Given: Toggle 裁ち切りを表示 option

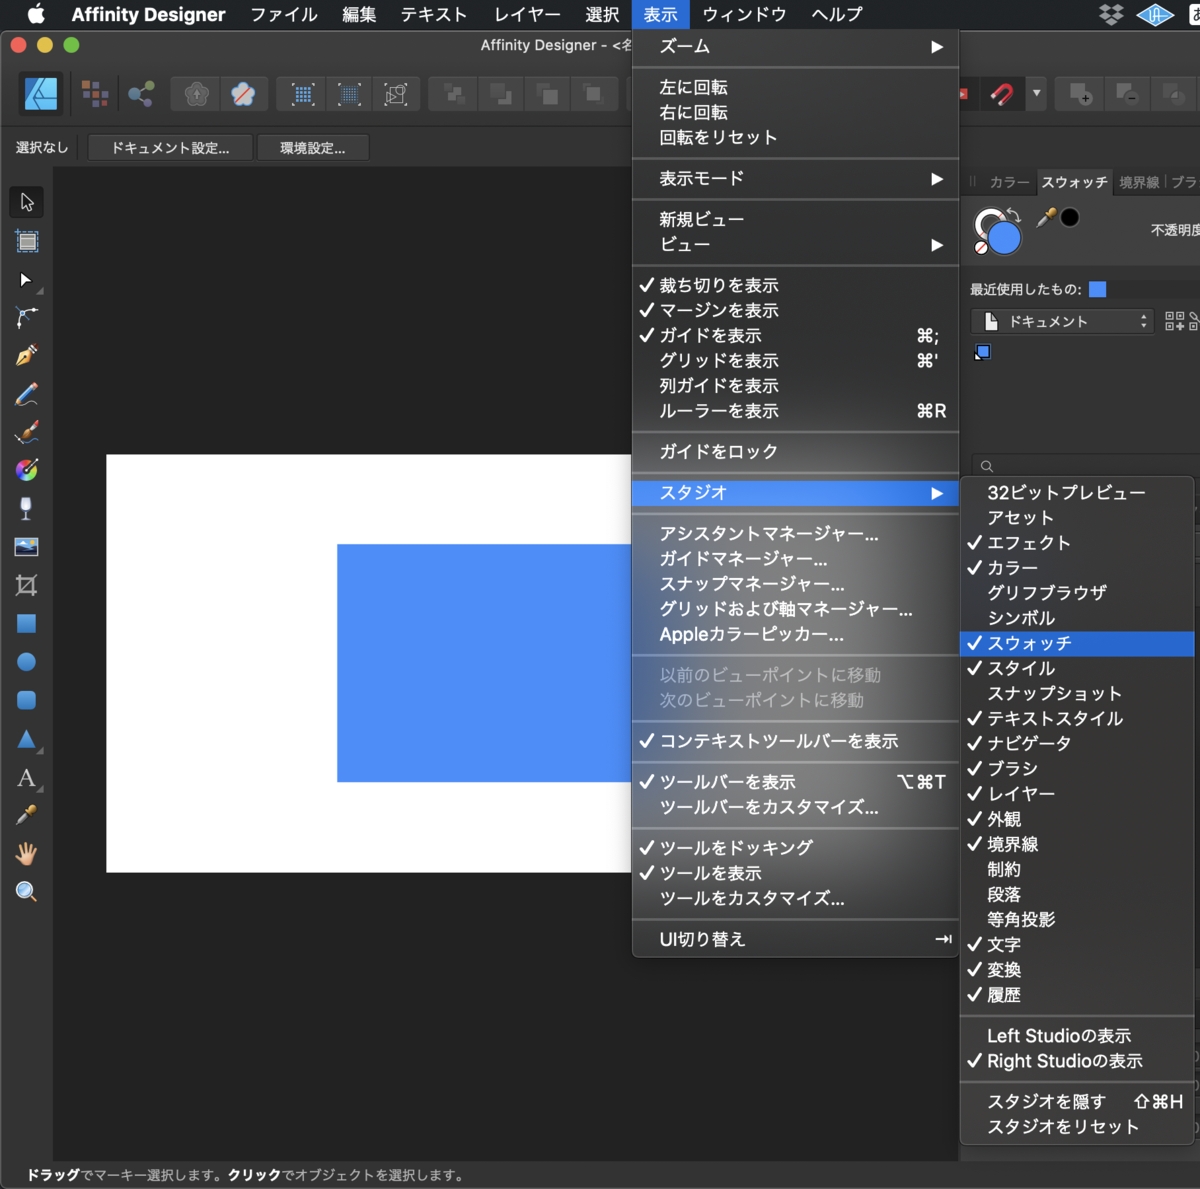Looking at the screenshot, I should [795, 286].
